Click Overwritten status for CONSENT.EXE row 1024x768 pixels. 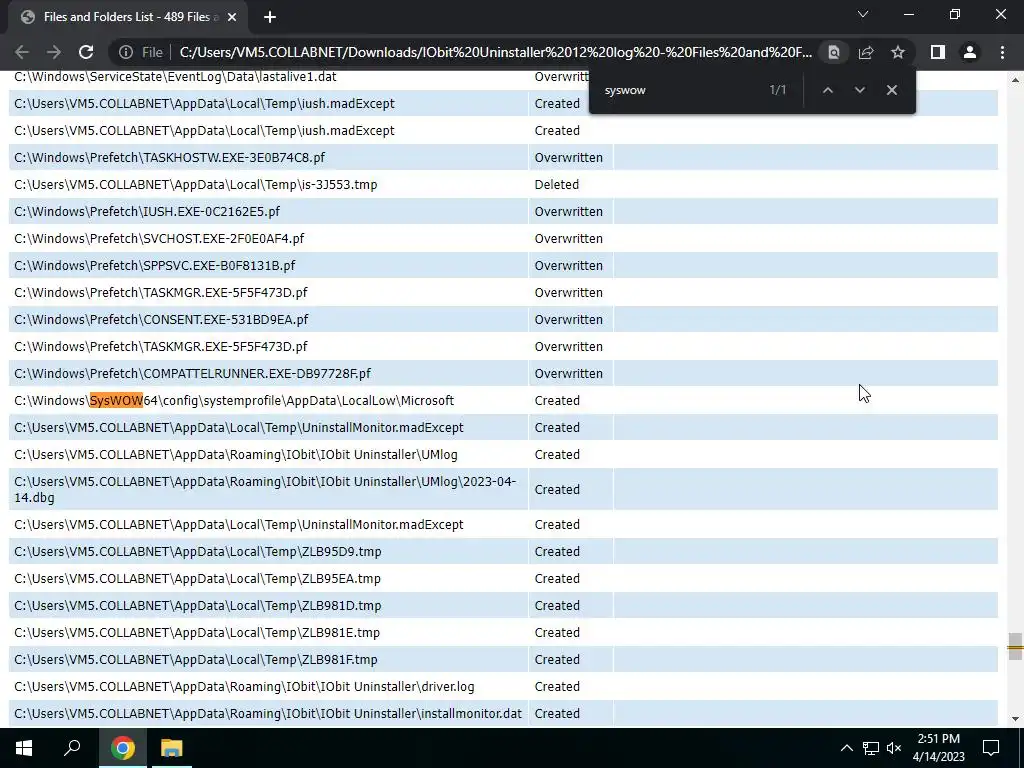(569, 319)
